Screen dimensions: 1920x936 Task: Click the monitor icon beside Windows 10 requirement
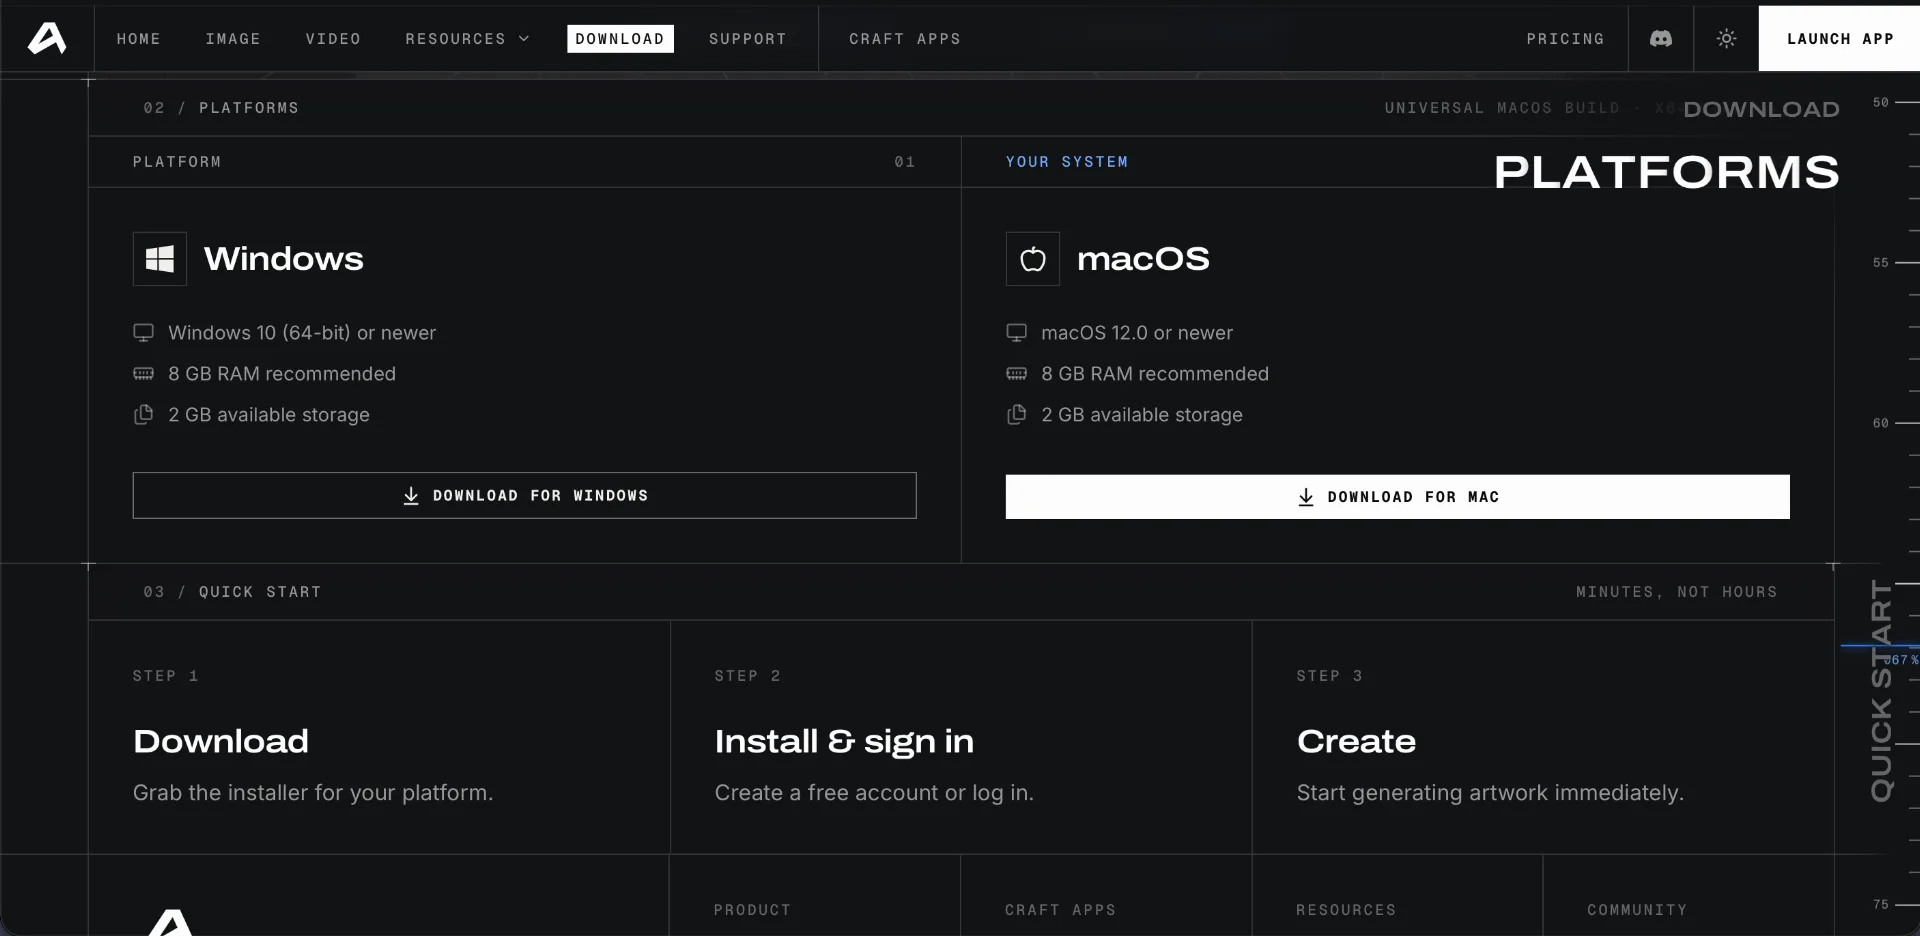tap(144, 332)
